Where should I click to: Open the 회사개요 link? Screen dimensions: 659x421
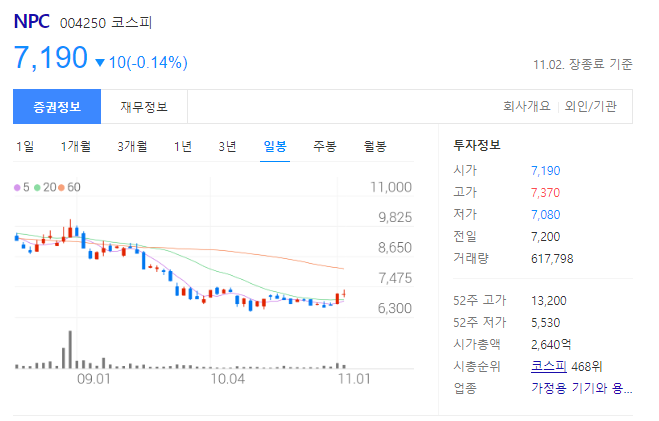pyautogui.click(x=527, y=106)
